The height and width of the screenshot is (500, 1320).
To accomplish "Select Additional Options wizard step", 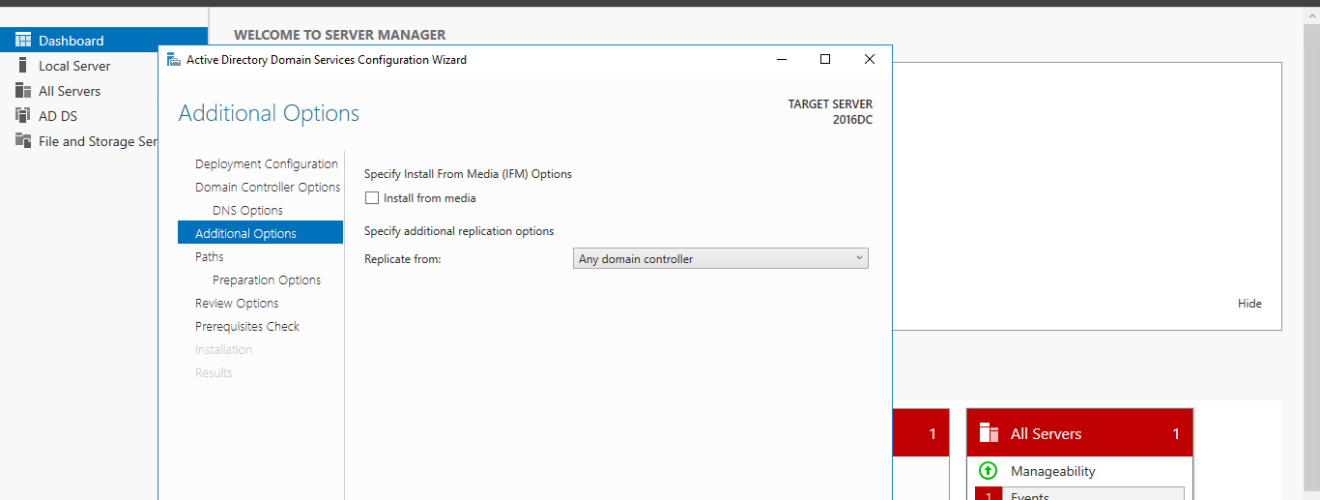I will [260, 233].
